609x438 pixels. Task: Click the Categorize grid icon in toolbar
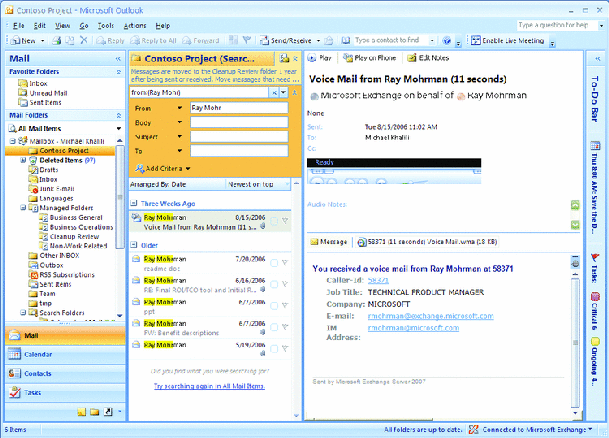pos(233,40)
